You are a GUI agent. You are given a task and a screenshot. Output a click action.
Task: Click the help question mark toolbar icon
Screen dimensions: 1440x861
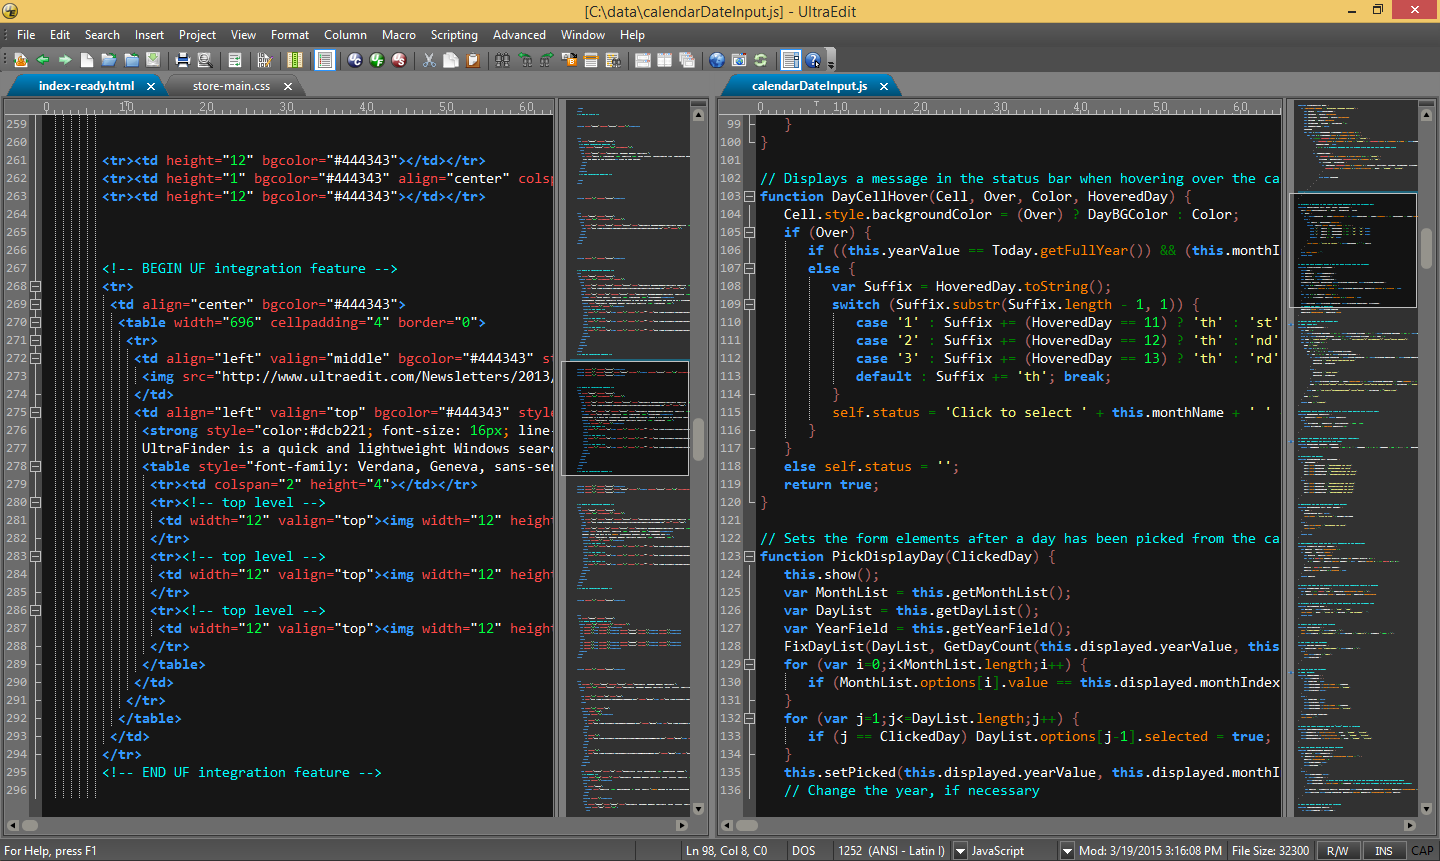[813, 60]
